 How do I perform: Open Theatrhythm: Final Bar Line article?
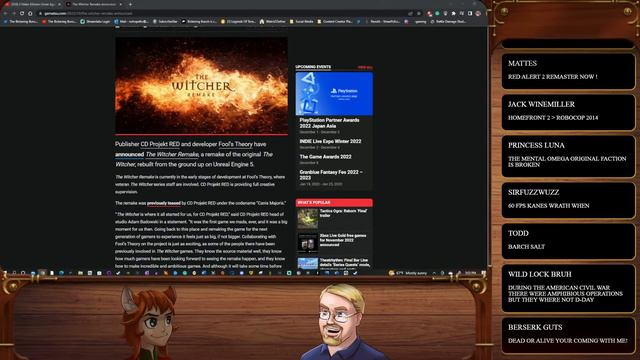pos(345,262)
